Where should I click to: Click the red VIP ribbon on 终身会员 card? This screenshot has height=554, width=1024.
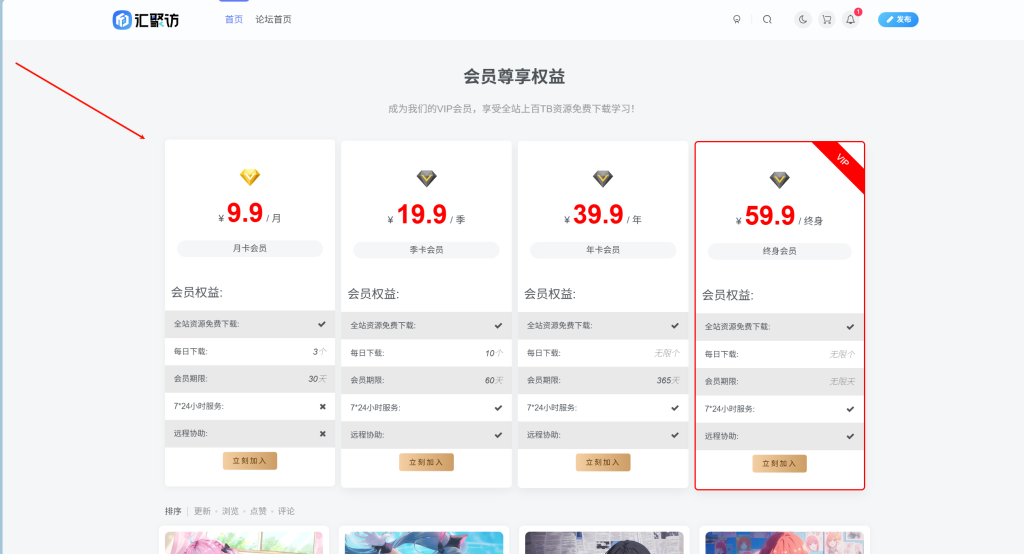tap(844, 161)
